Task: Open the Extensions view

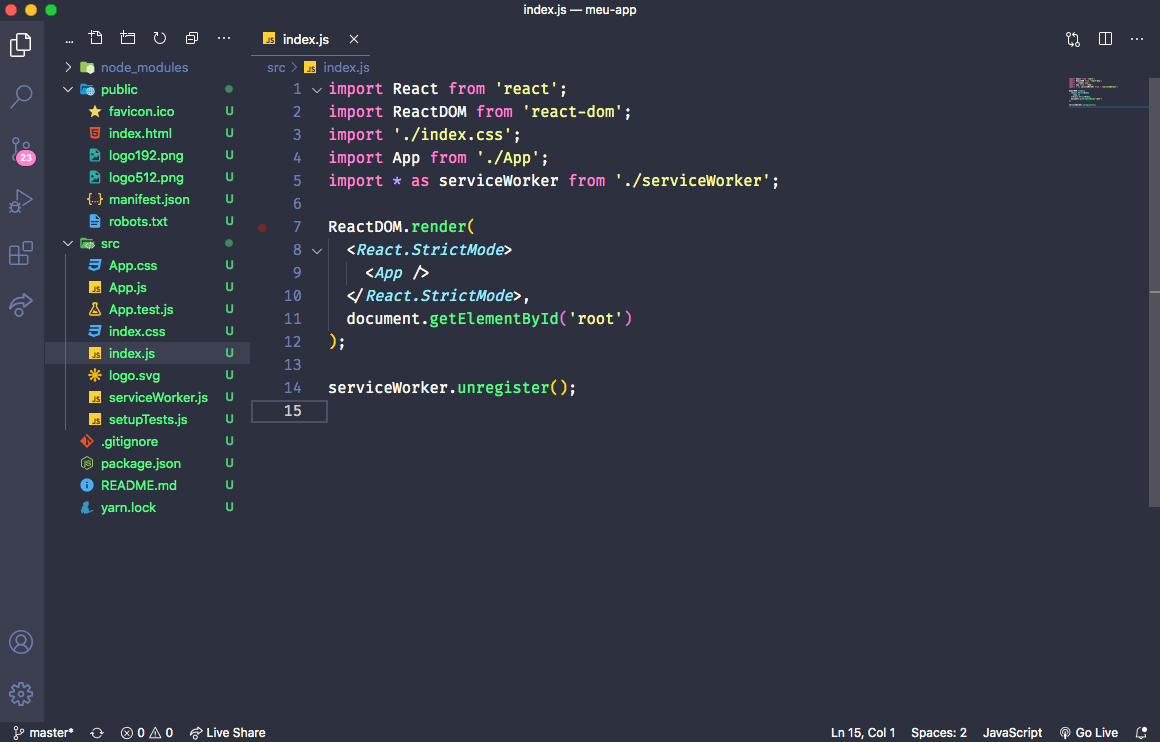Action: pyautogui.click(x=21, y=253)
